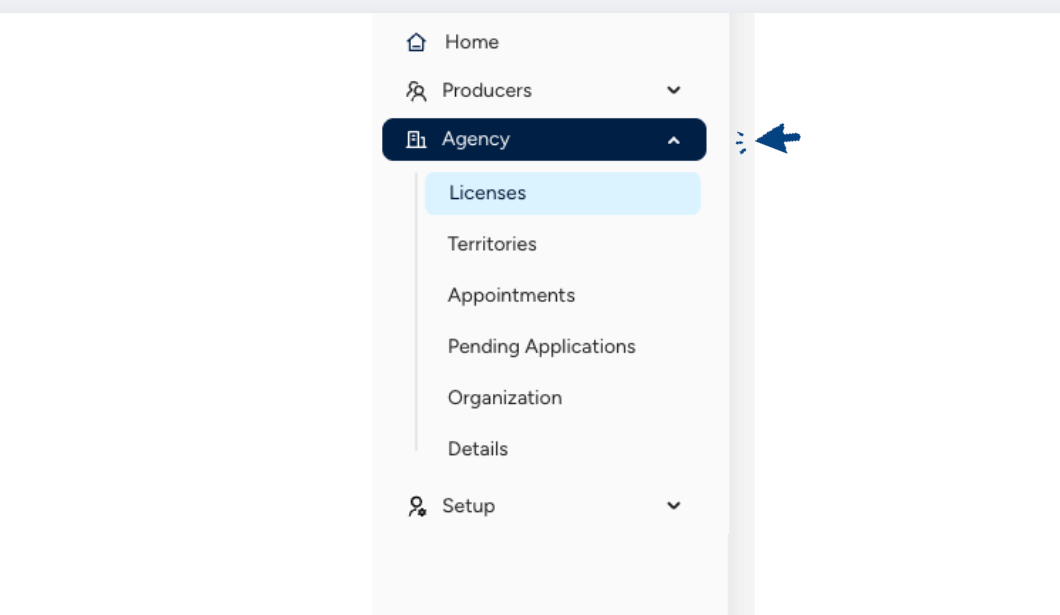Navigate to the Organization page
Screen dimensions: 1060x615
(x=505, y=398)
